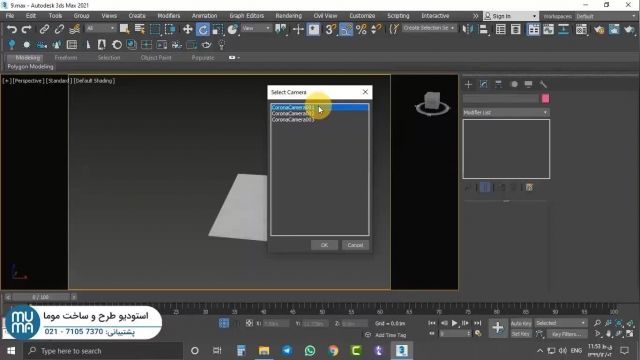Viewport: 640px width, 360px height.
Task: Click the time slider showing 0 / 100
Action: pos(40,297)
